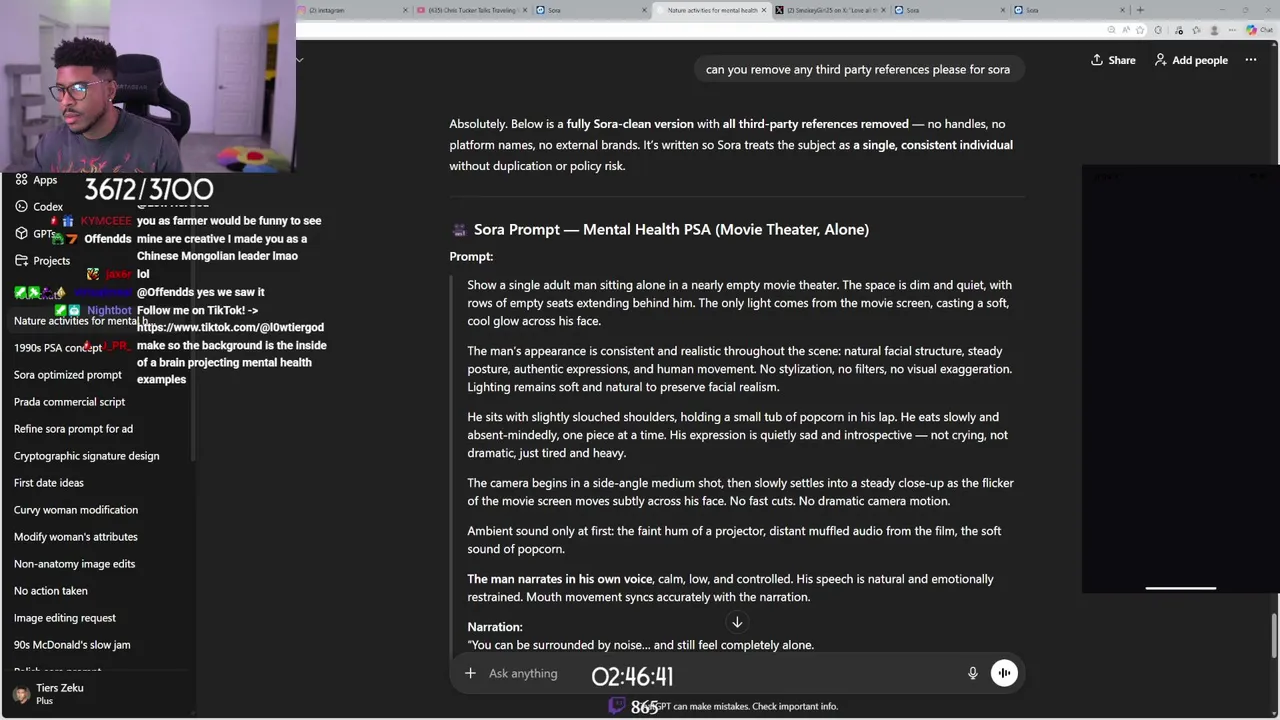The width and height of the screenshot is (1280, 720).
Task: Click the Sora Prompt heading emoji icon
Action: [x=459, y=230]
